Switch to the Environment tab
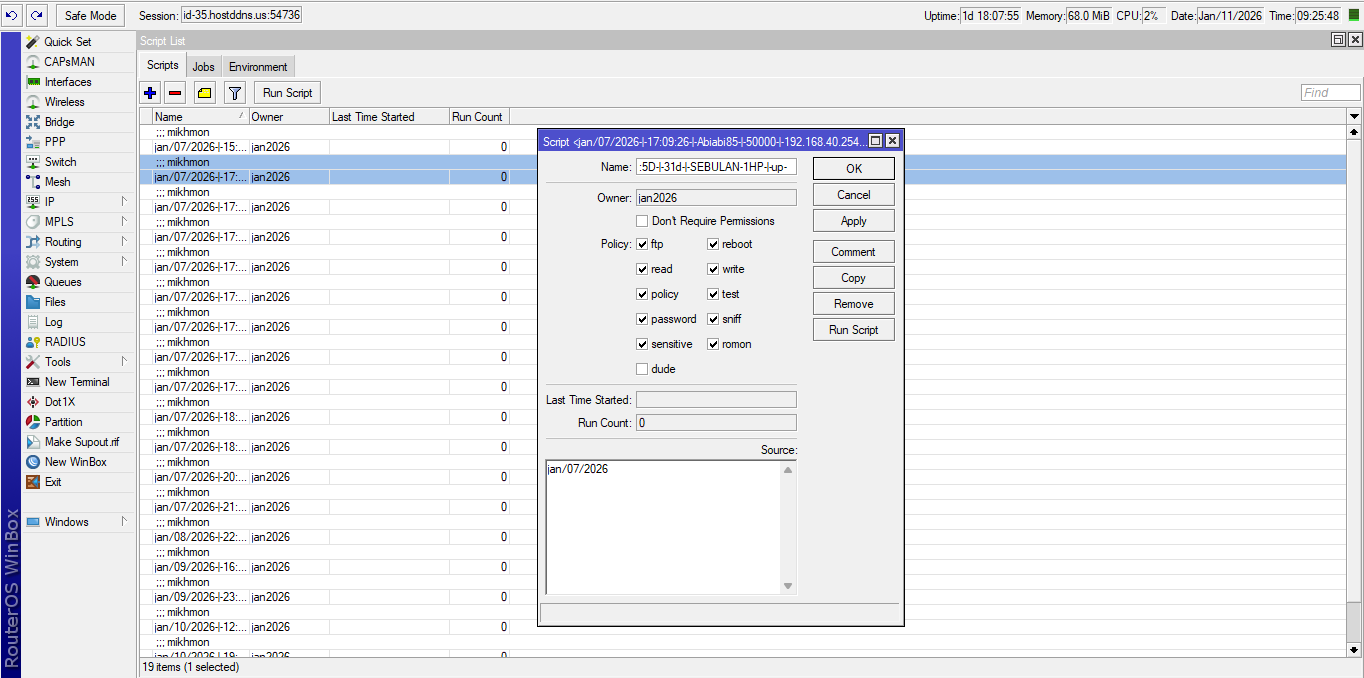This screenshot has width=1364, height=678. (x=257, y=67)
